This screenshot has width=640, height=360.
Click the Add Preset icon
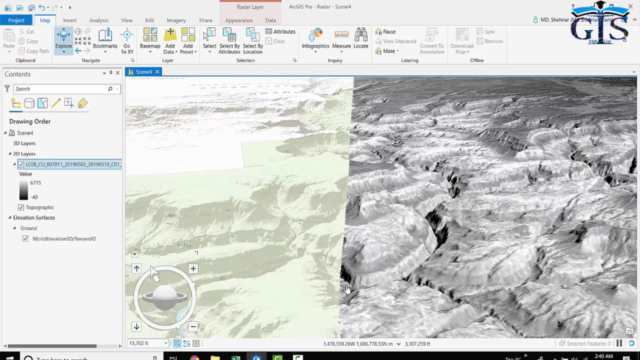coord(188,35)
